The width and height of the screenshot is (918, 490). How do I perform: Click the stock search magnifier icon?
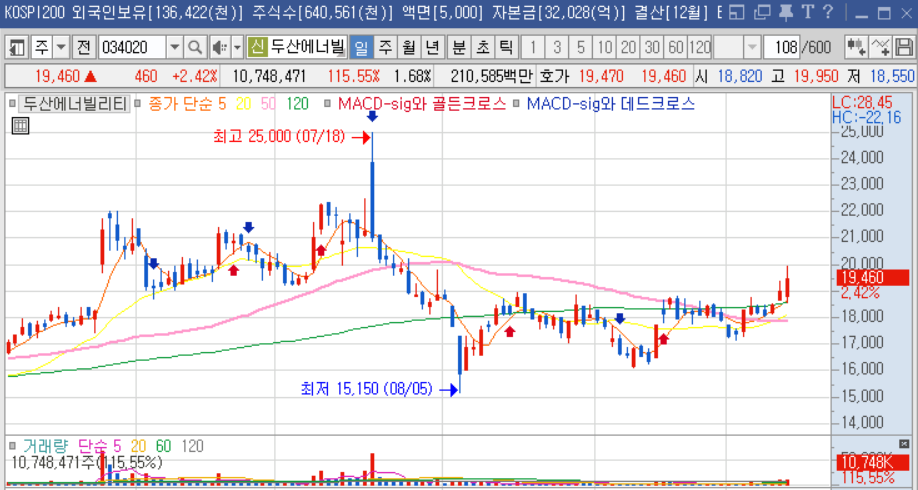coord(195,48)
